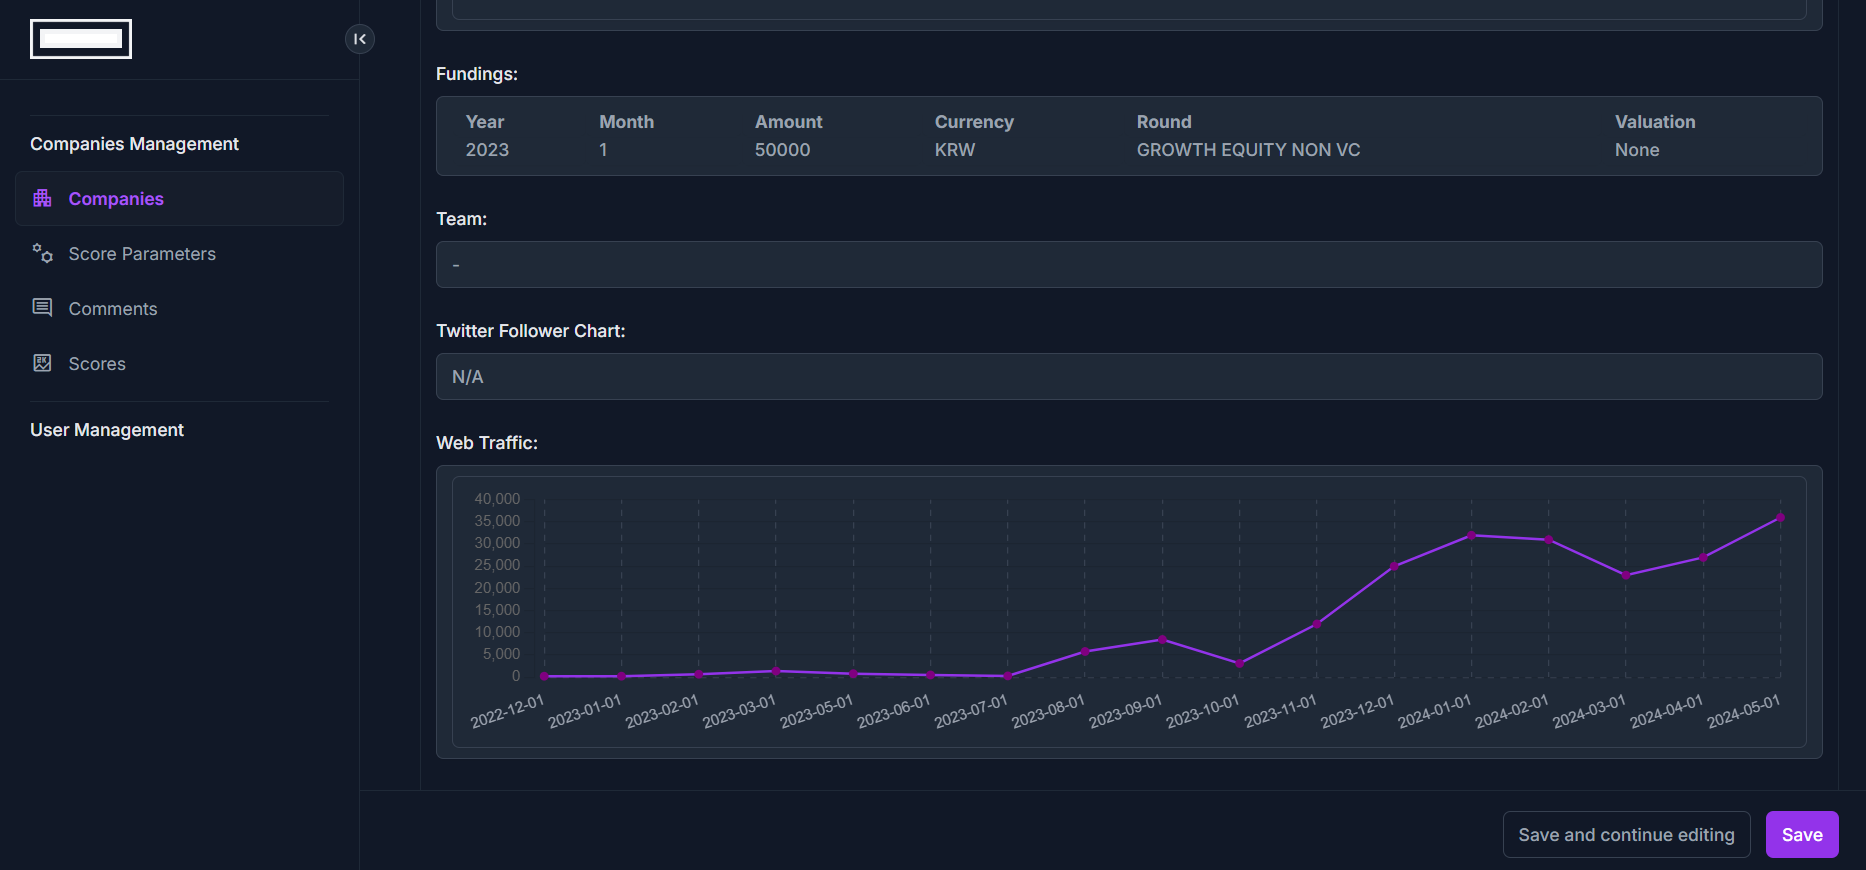The height and width of the screenshot is (870, 1866).
Task: Click the GROWTH EQUITY NON VC funding row
Action: point(1129,136)
